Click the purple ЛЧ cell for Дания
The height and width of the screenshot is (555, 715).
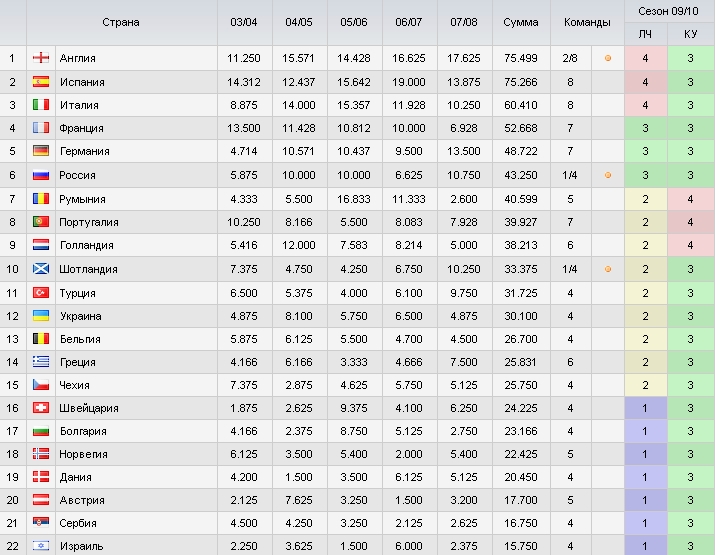pyautogui.click(x=645, y=477)
